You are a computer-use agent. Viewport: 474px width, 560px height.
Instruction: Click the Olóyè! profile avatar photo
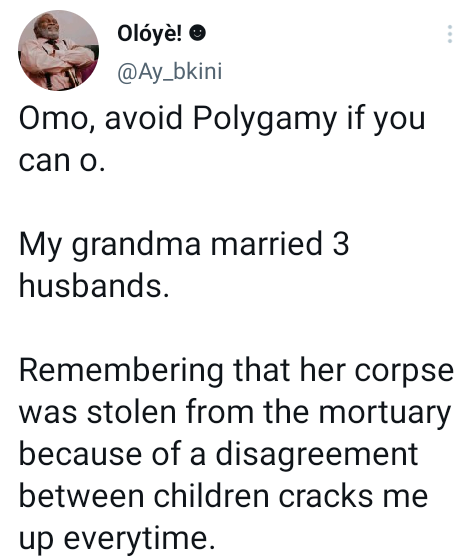pyautogui.click(x=59, y=50)
